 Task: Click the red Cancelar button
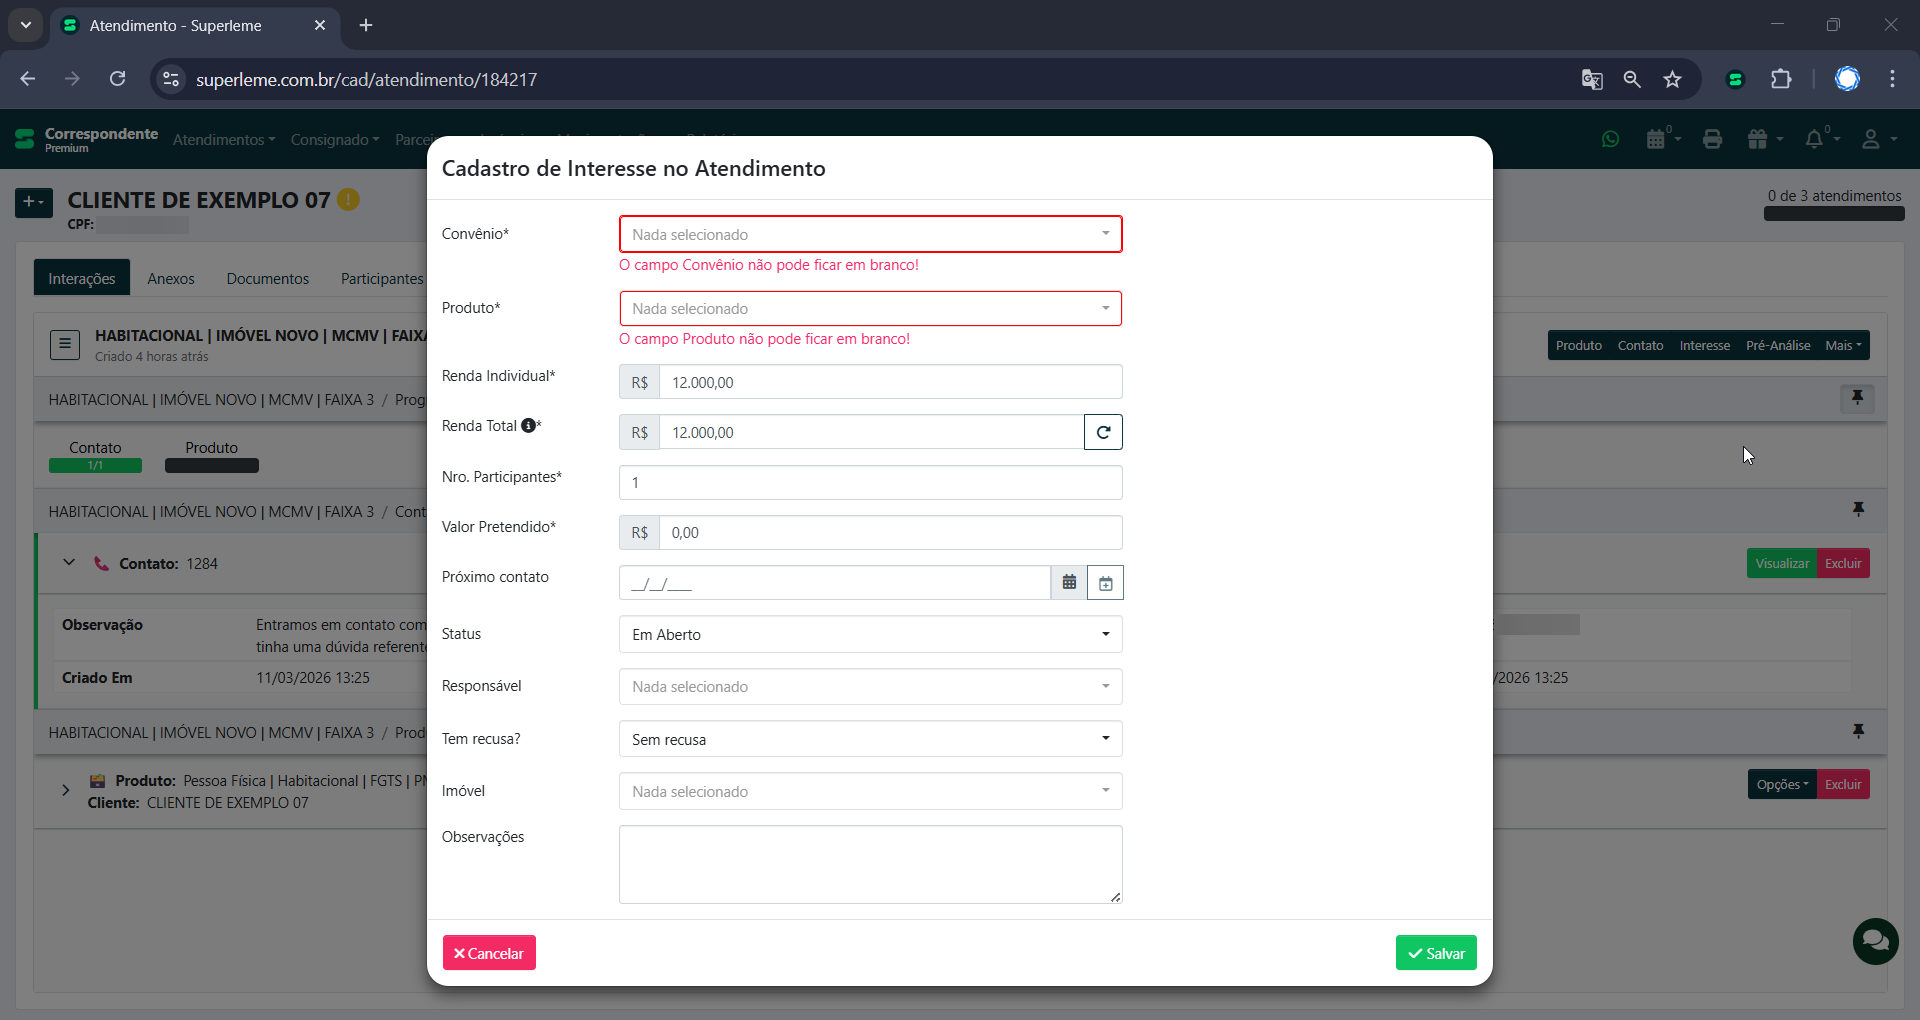point(489,953)
